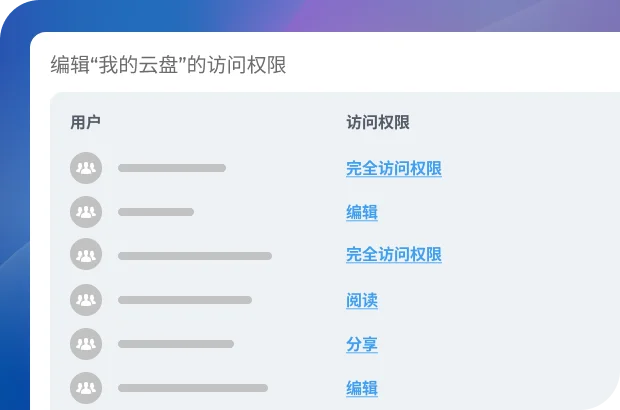Select the third row's user name placeholder
The image size is (620, 410).
[194, 256]
